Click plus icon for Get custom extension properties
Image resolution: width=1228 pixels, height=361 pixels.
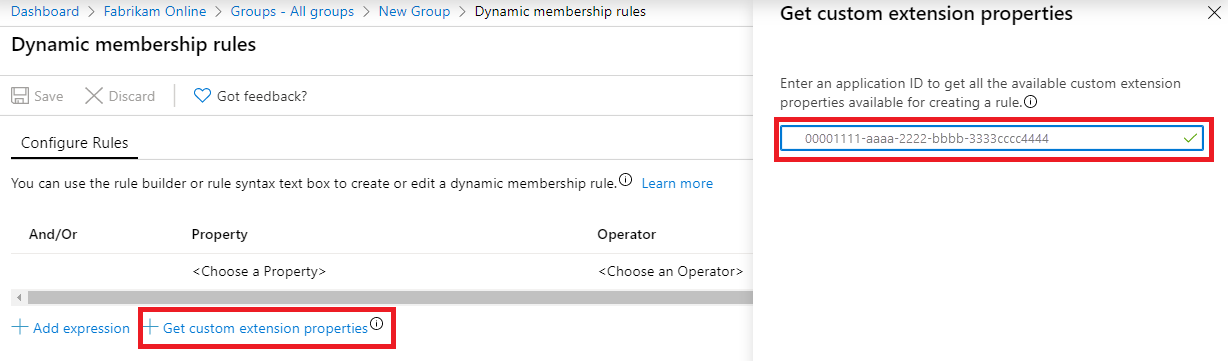click(151, 328)
